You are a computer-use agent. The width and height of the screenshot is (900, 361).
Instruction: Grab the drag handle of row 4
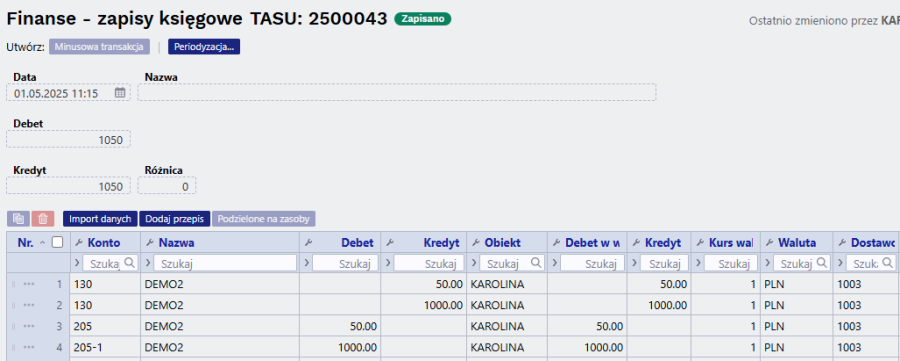click(x=13, y=348)
